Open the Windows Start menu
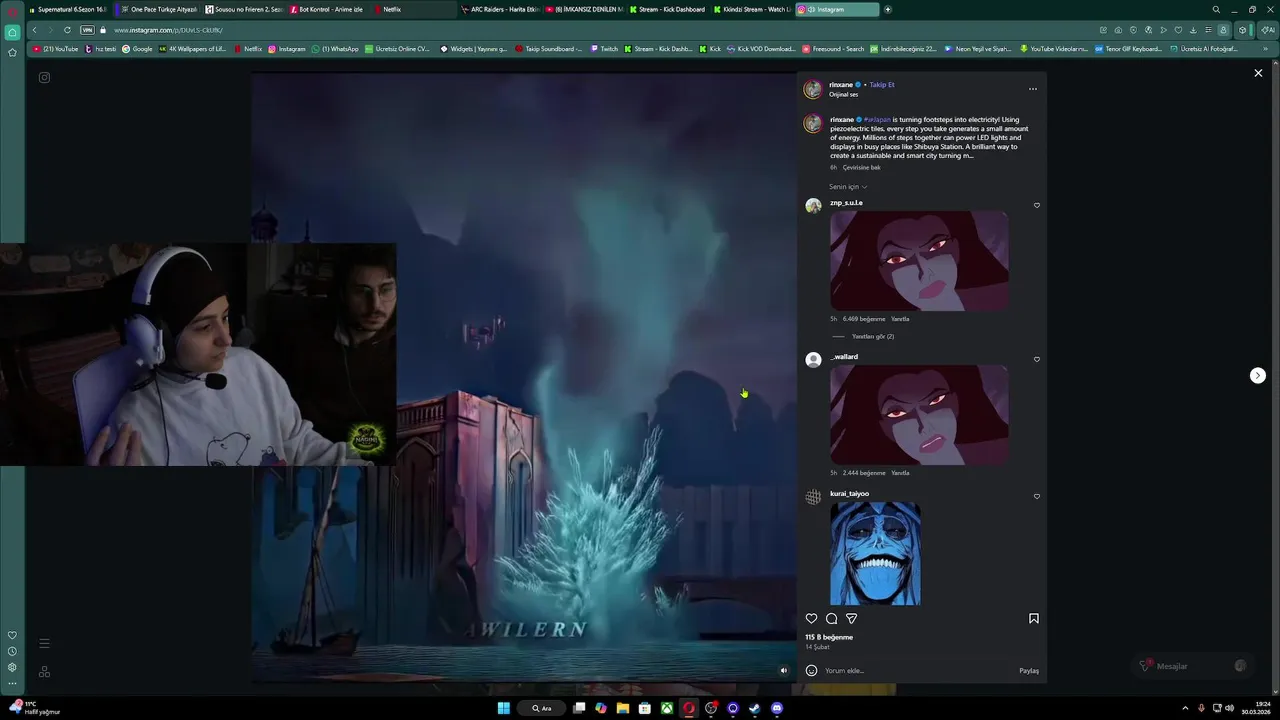Image resolution: width=1280 pixels, height=720 pixels. 503,708
